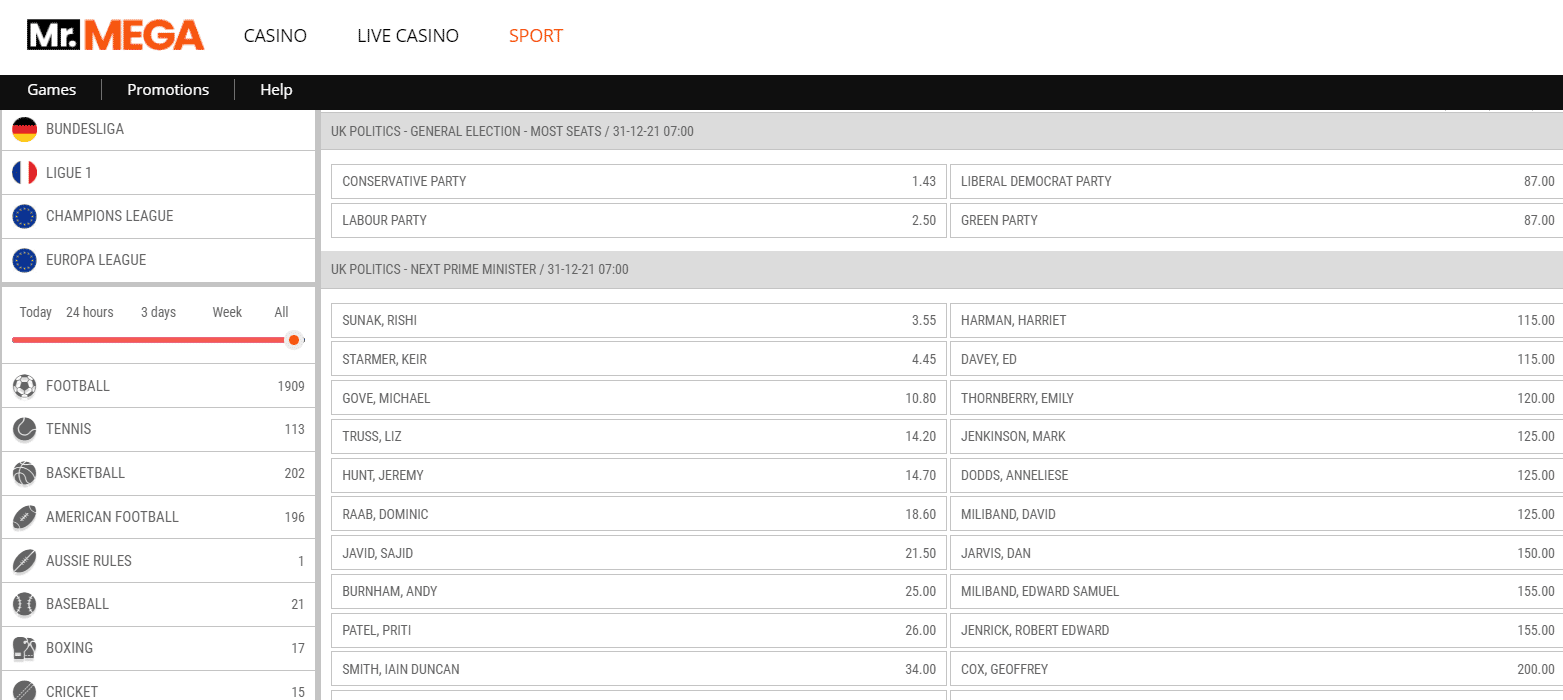1563x700 pixels.
Task: Open Champions League via its EU flag icon
Action: coord(25,216)
